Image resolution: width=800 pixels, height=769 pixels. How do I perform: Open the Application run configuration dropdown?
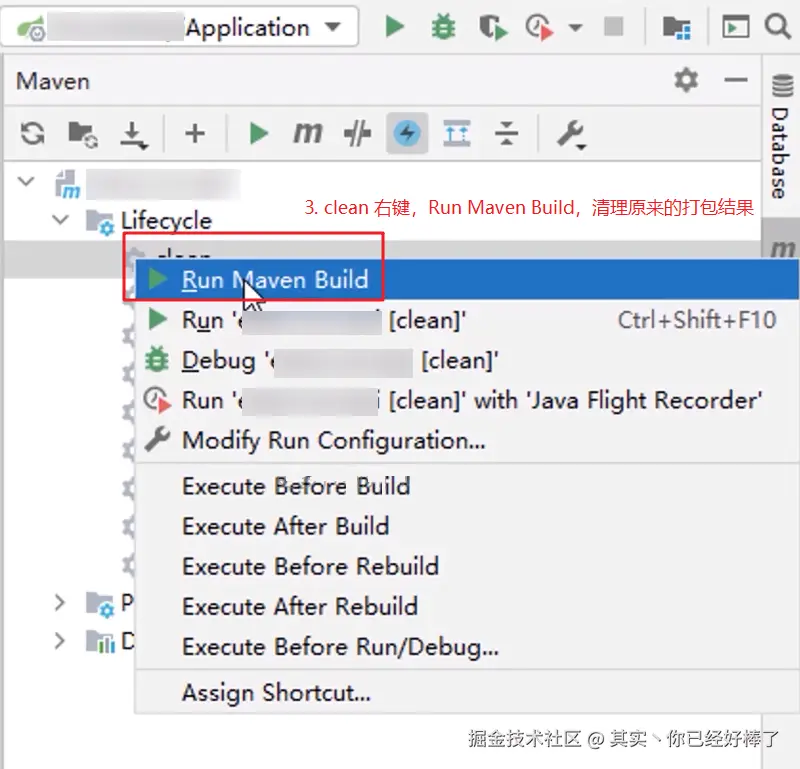[x=180, y=27]
